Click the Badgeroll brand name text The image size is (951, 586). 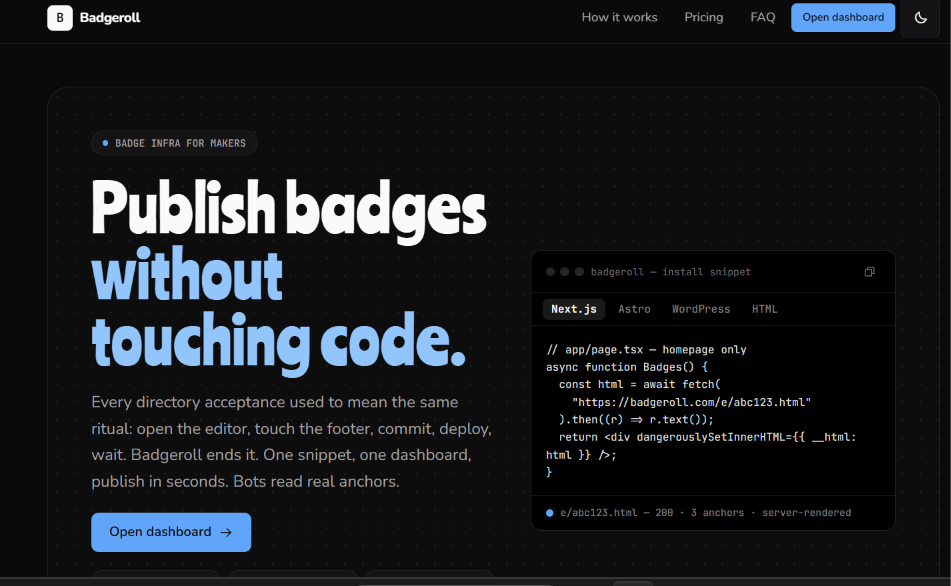[x=110, y=18]
